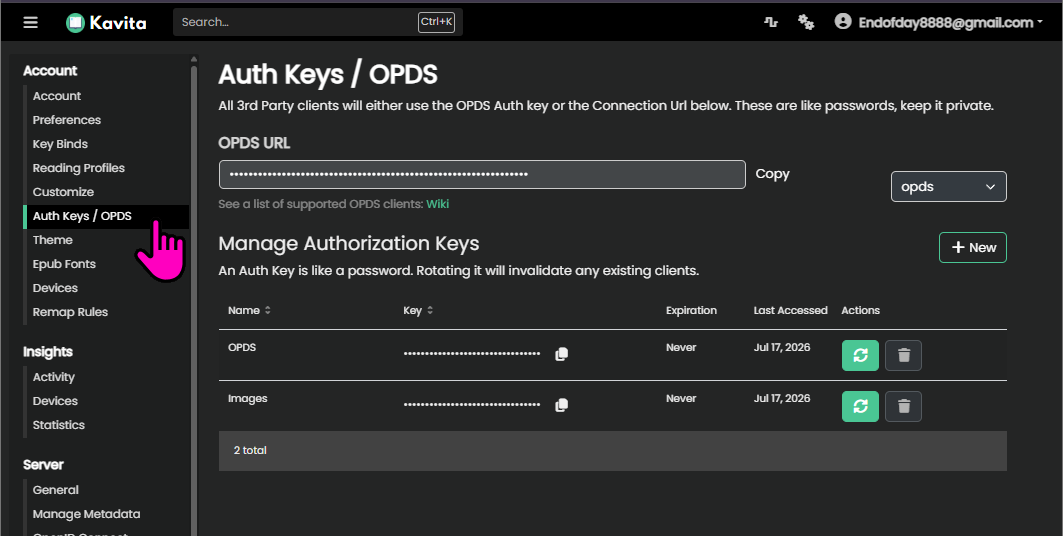Click the "OPDS" name cell
The height and width of the screenshot is (536, 1063).
[x=242, y=348]
